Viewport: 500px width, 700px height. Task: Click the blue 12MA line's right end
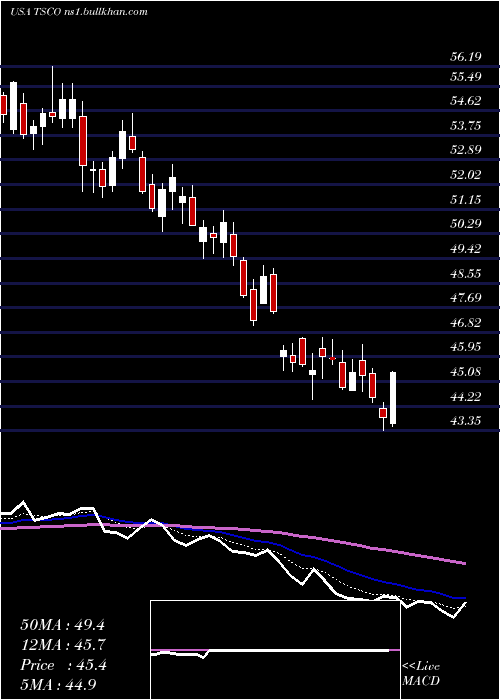click(x=463, y=598)
